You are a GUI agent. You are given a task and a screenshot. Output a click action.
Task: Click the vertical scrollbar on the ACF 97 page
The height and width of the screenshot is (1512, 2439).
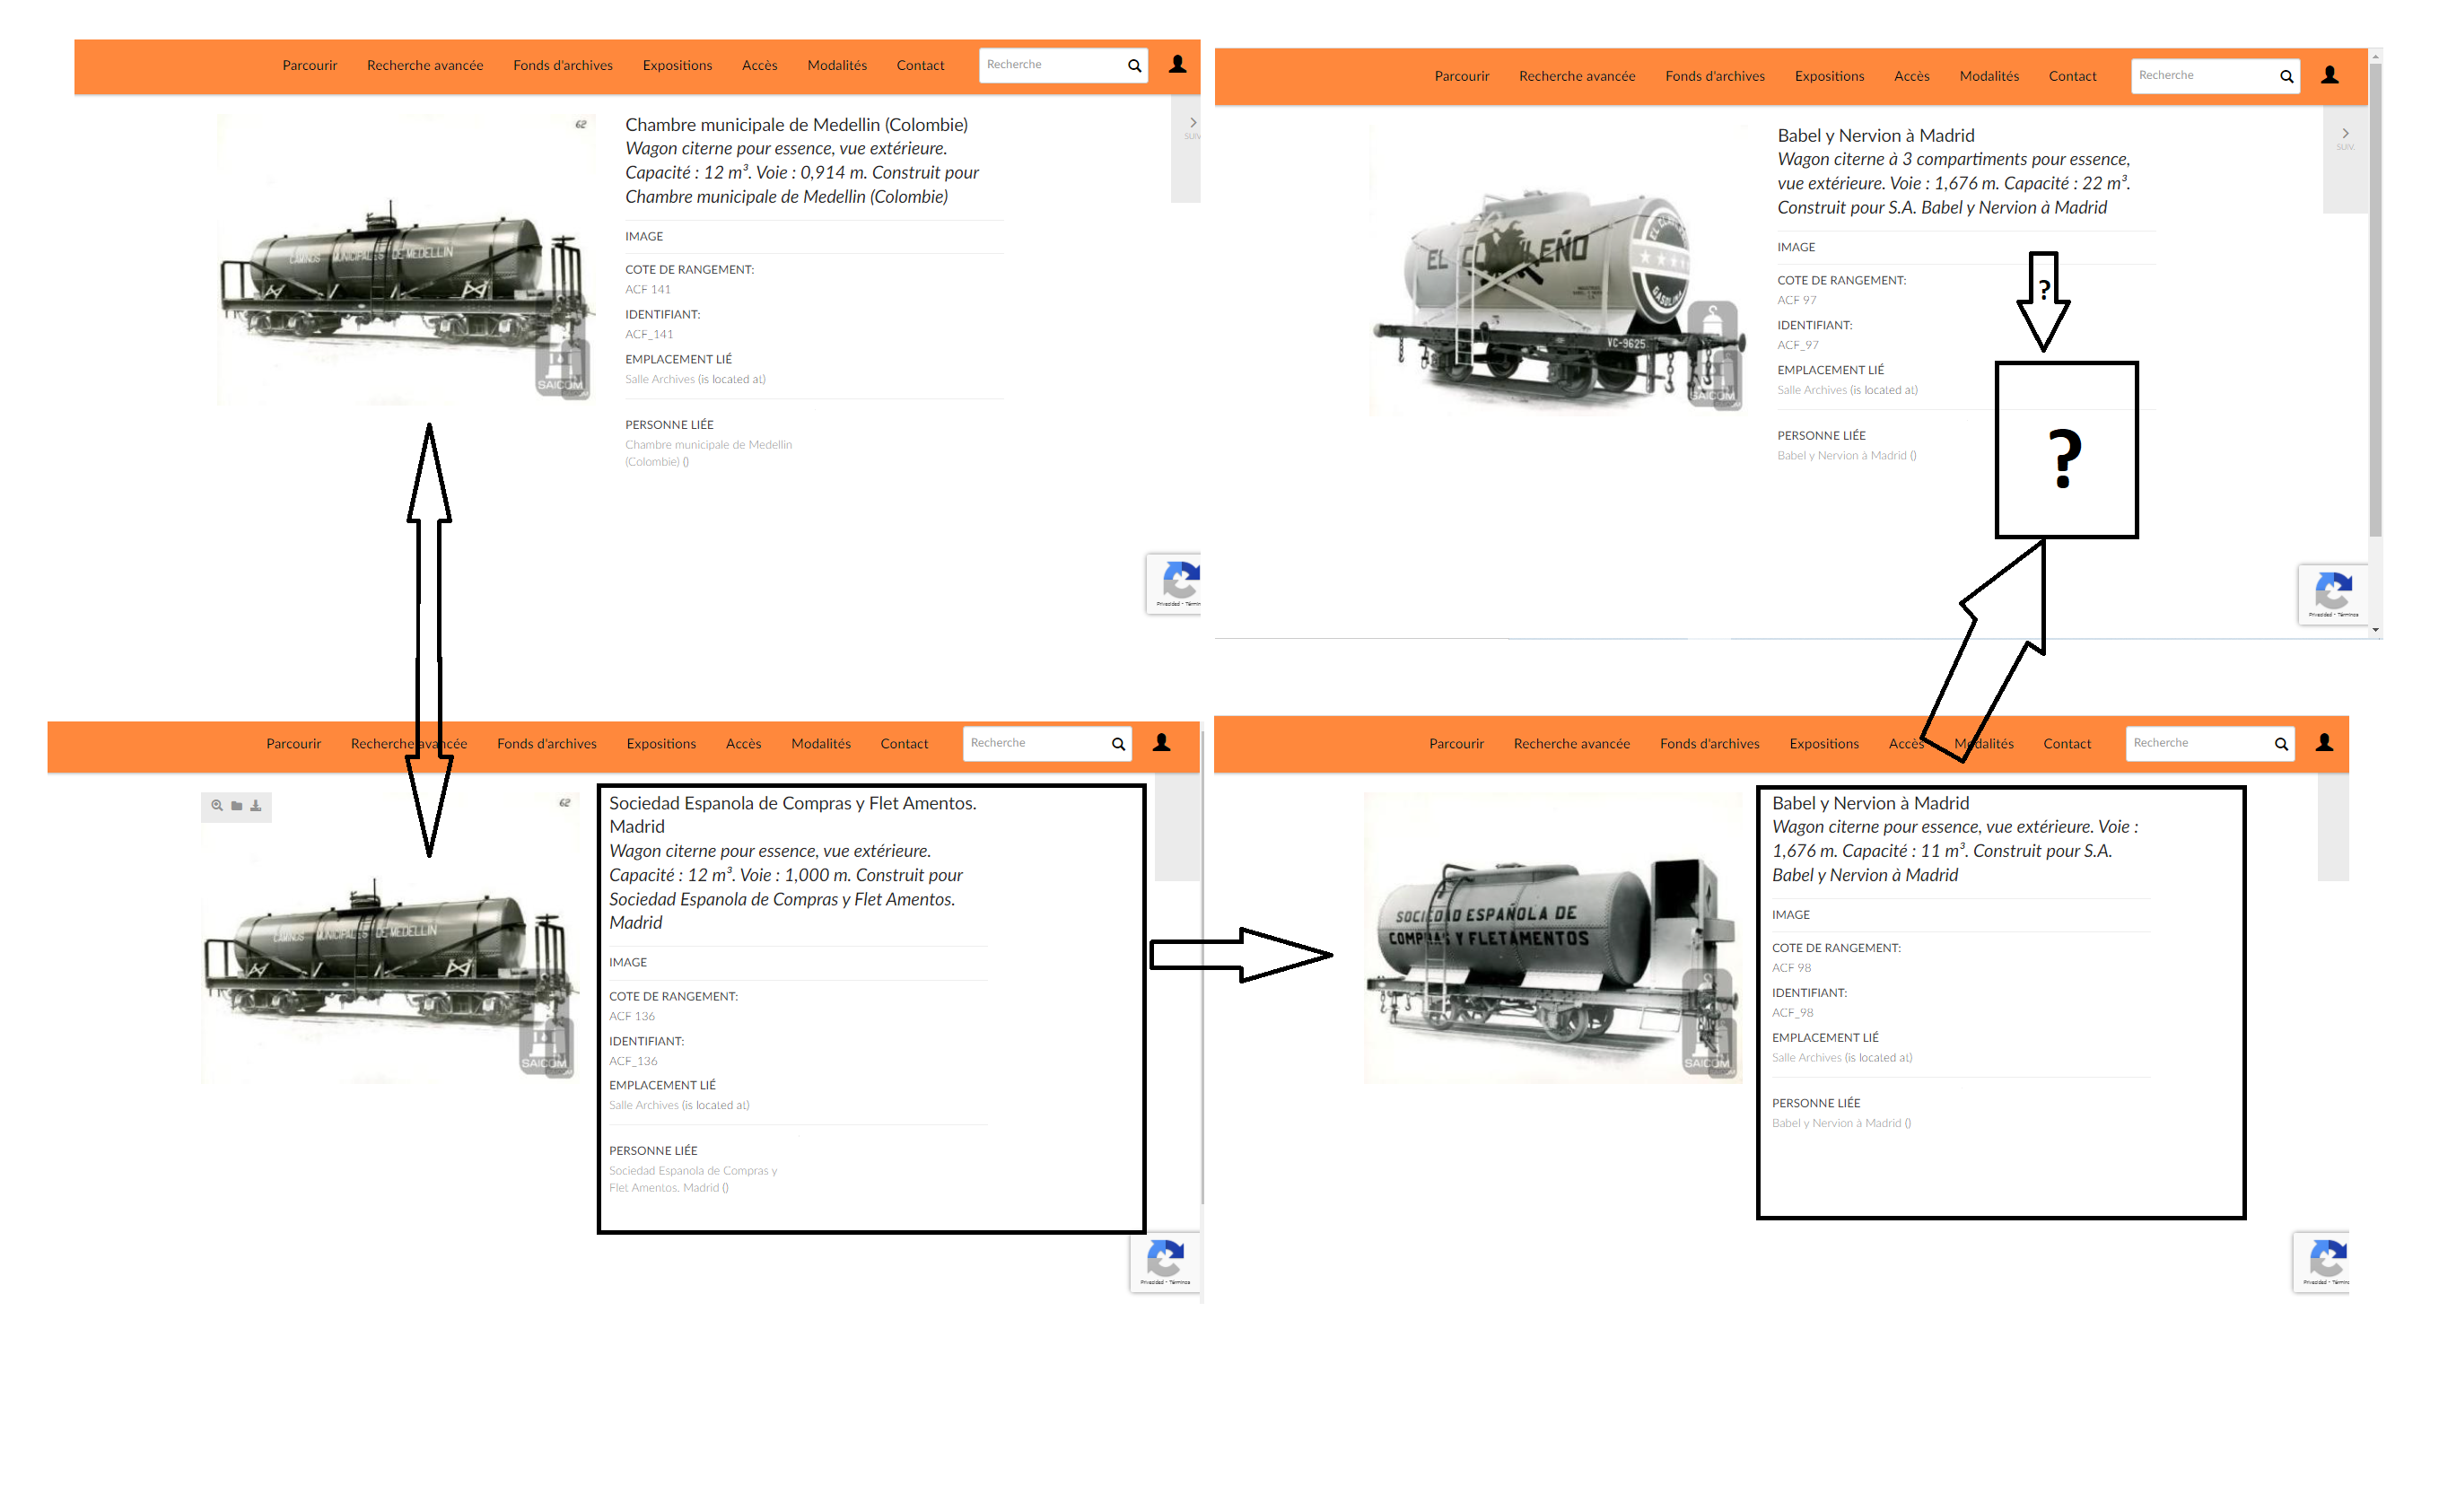(2376, 300)
